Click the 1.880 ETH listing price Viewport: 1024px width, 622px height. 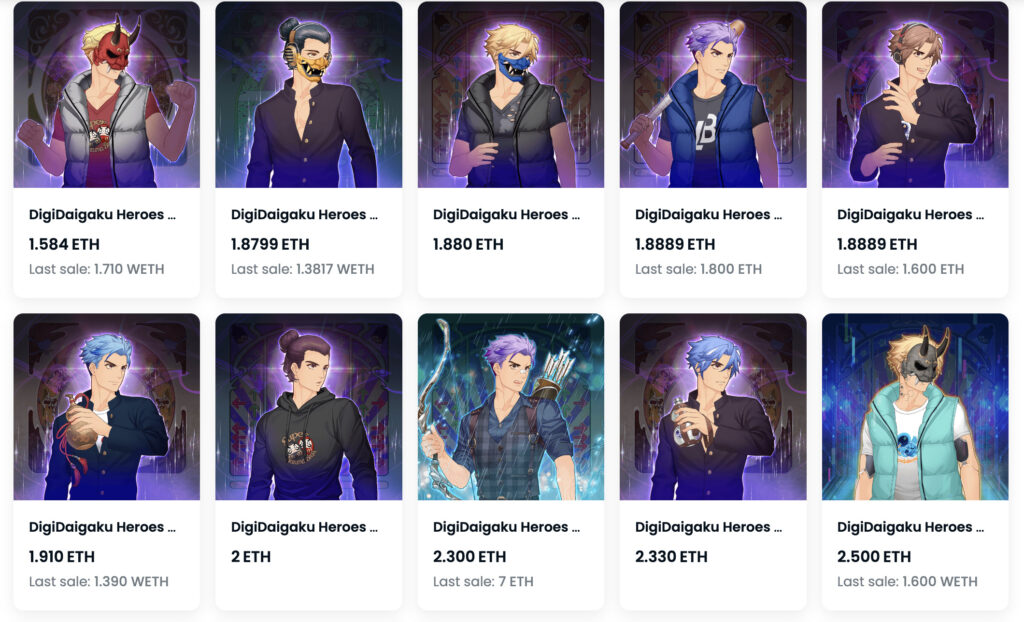tap(468, 244)
